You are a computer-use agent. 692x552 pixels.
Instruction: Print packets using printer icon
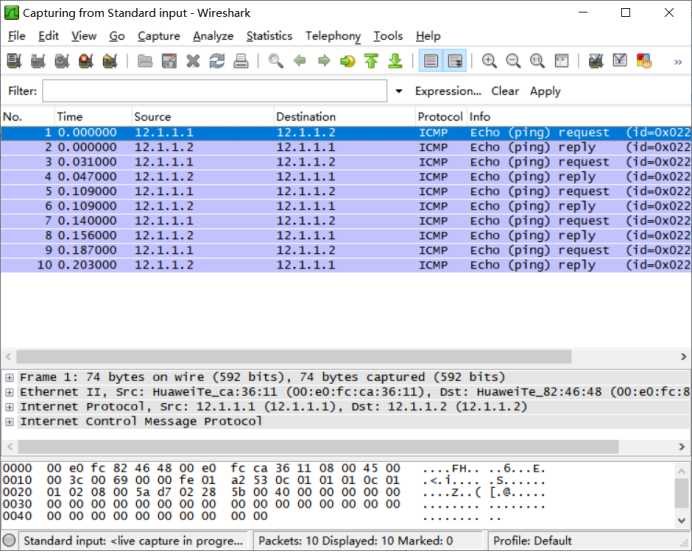241,61
